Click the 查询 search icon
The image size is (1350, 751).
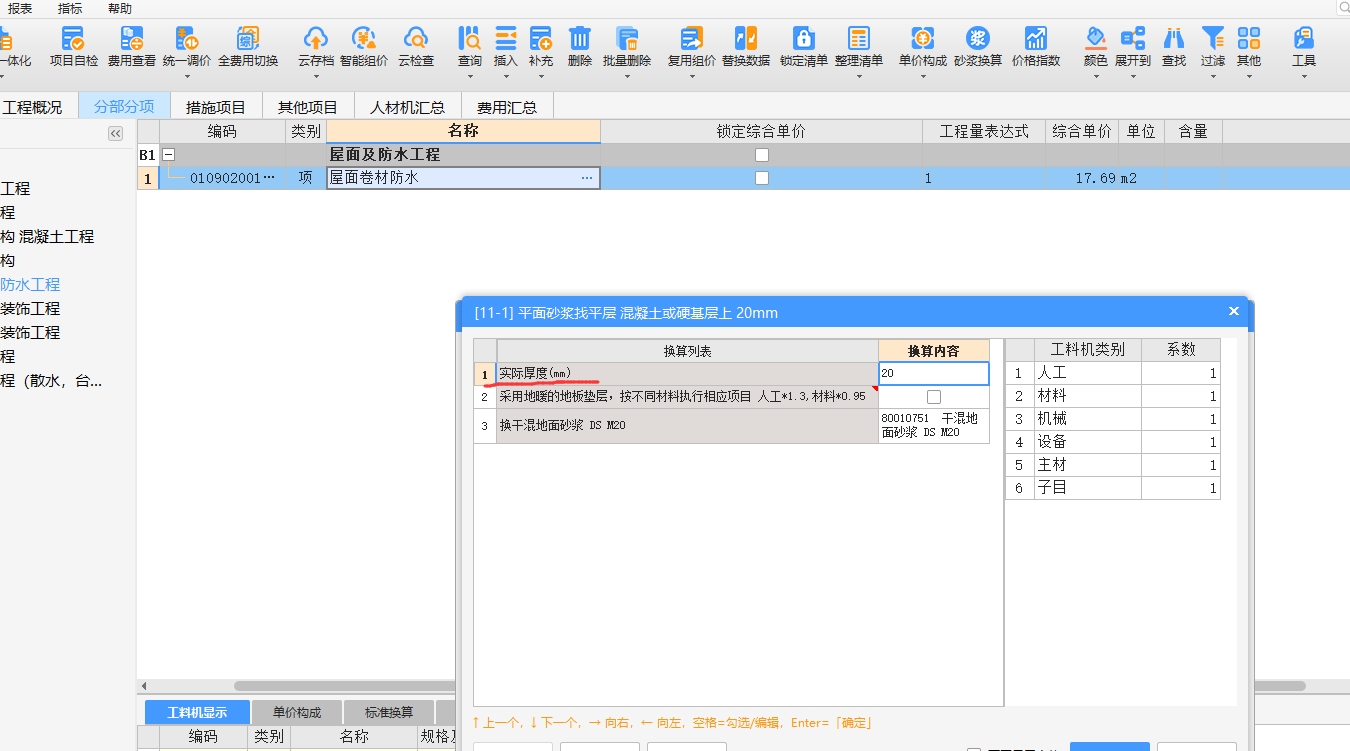tap(470, 40)
